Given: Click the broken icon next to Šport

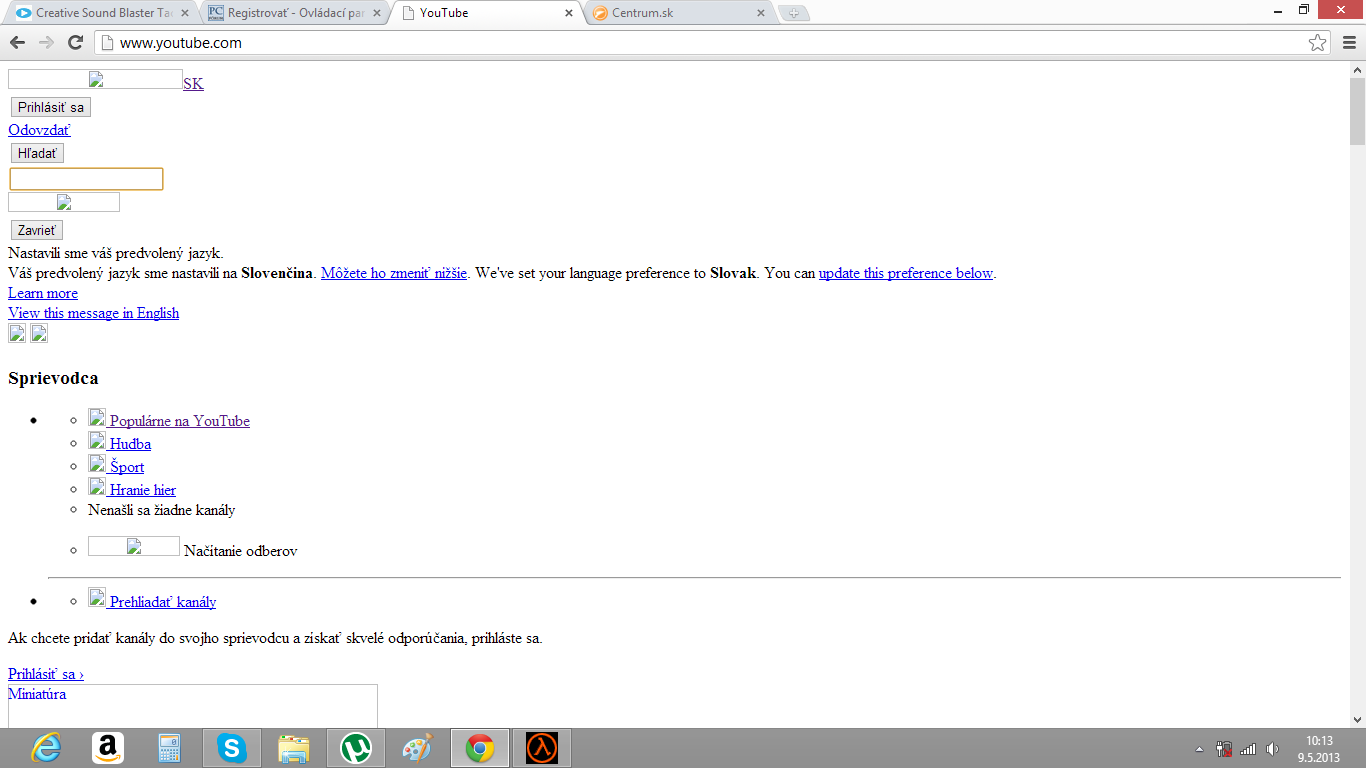Looking at the screenshot, I should pyautogui.click(x=97, y=463).
